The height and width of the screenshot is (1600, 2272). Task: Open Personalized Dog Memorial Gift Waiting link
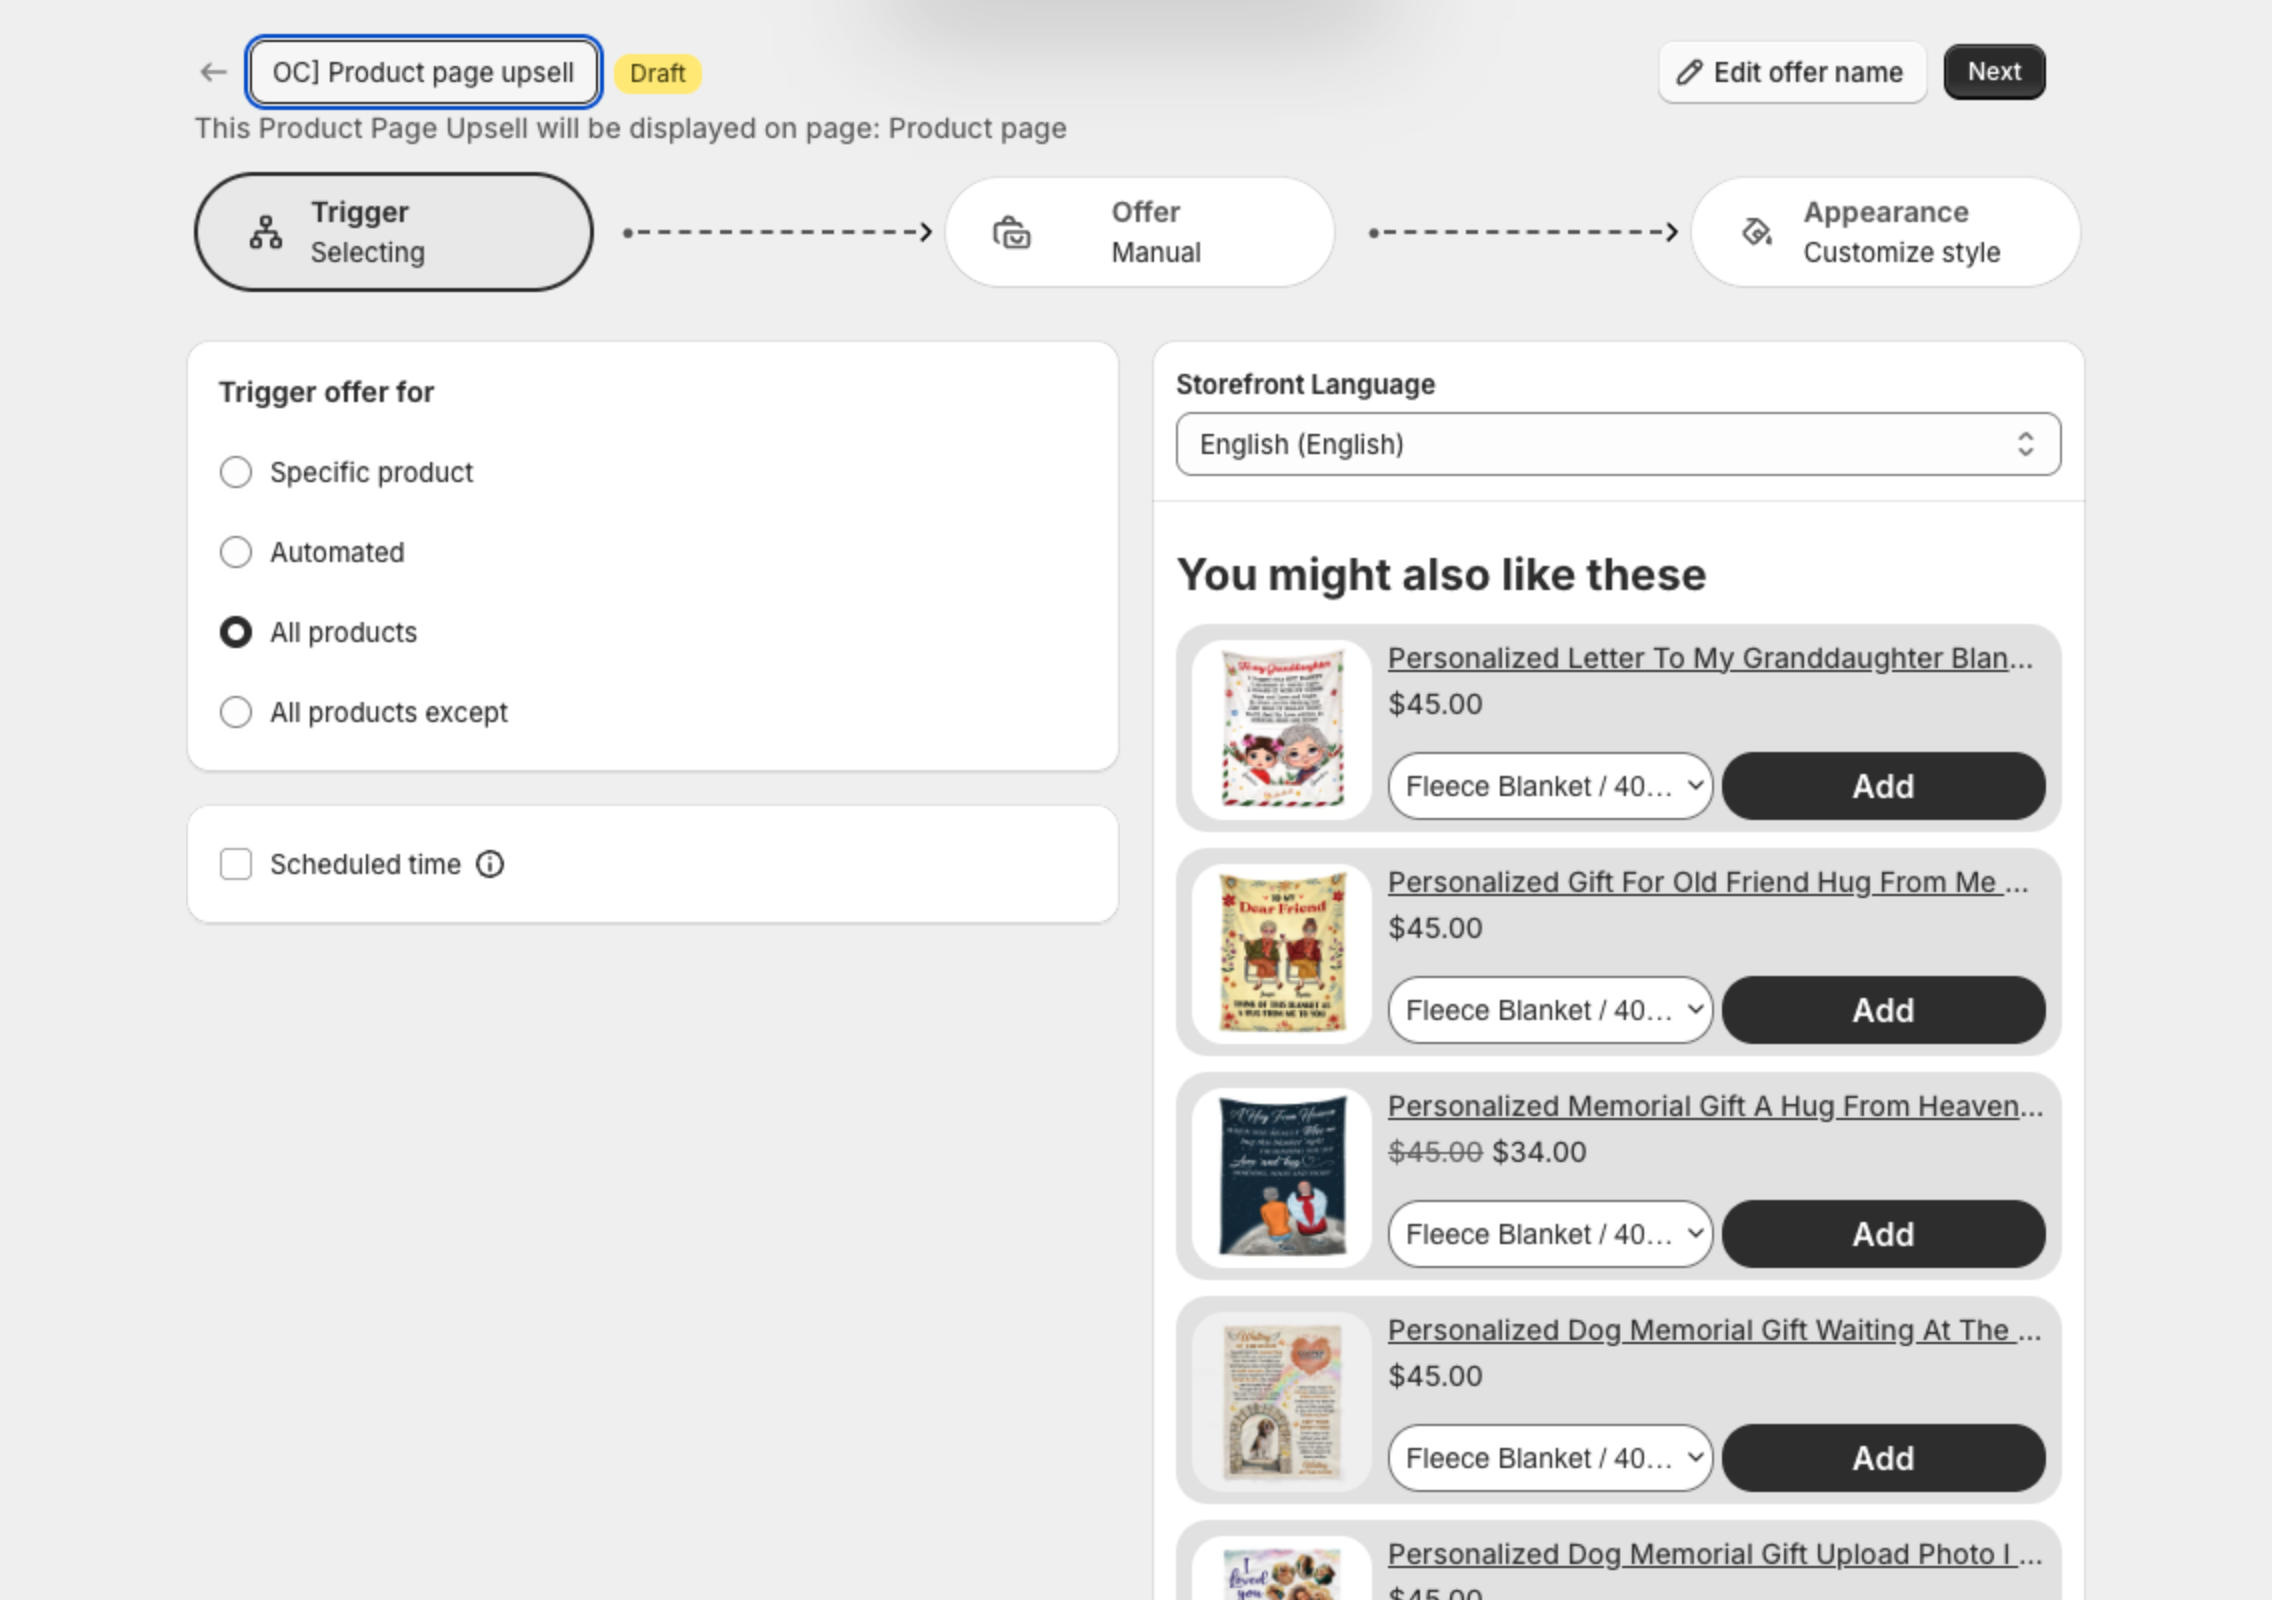click(1714, 1330)
